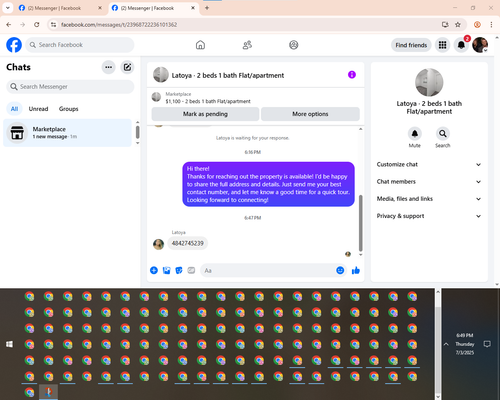Search in conversation using magnifier icon

(443, 134)
